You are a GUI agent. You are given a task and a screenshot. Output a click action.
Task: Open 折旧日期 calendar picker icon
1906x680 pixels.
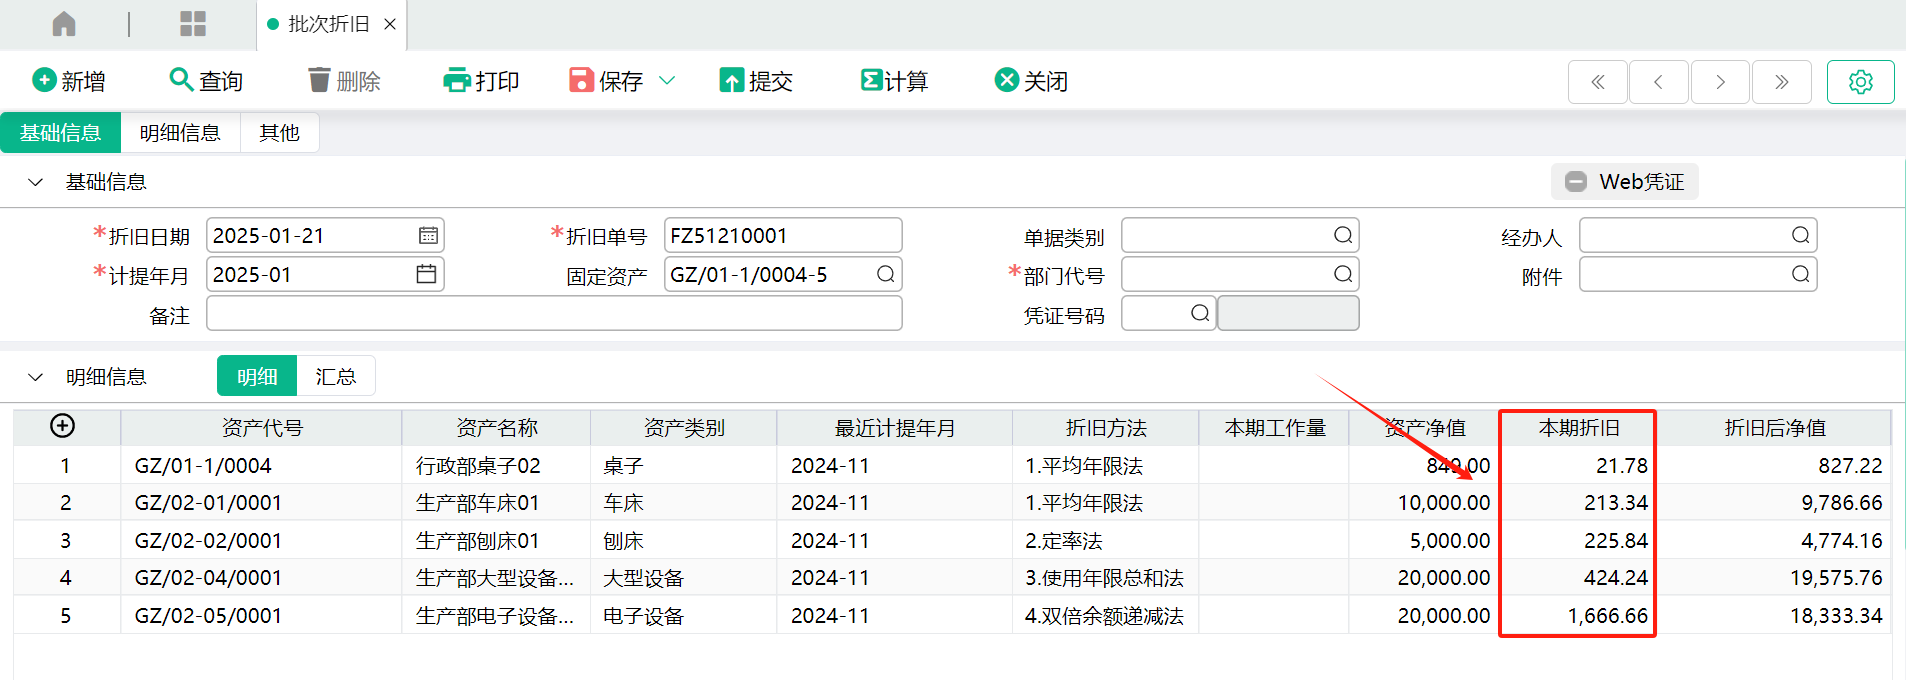428,236
